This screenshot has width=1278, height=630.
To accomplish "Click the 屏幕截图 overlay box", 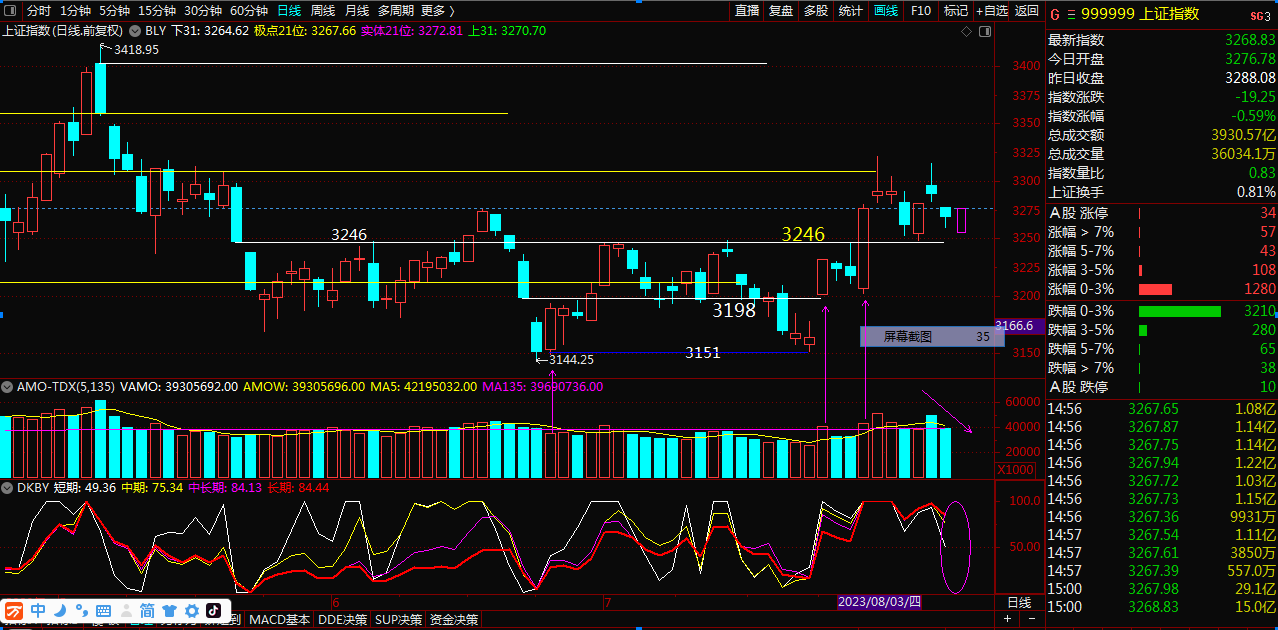I will [x=931, y=337].
